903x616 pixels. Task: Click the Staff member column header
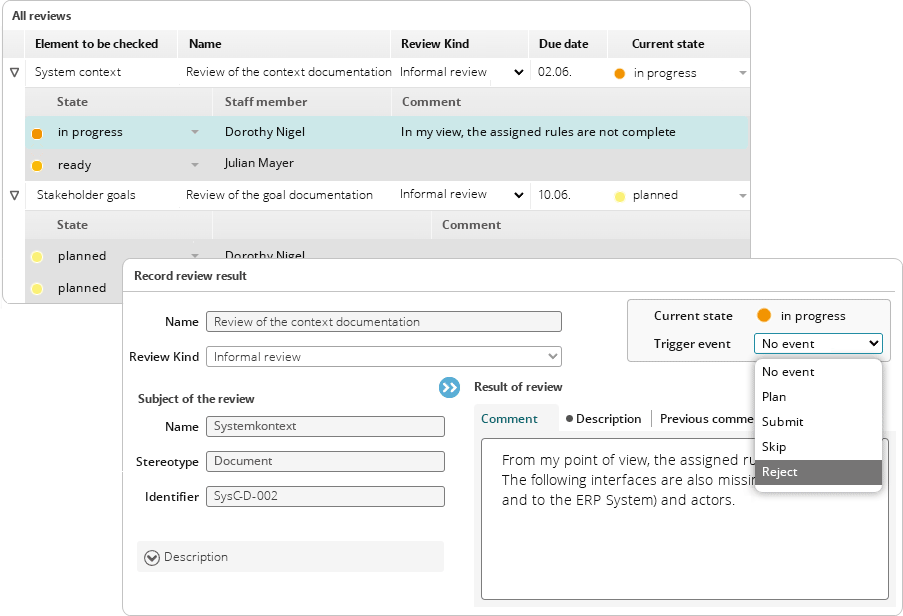265,102
